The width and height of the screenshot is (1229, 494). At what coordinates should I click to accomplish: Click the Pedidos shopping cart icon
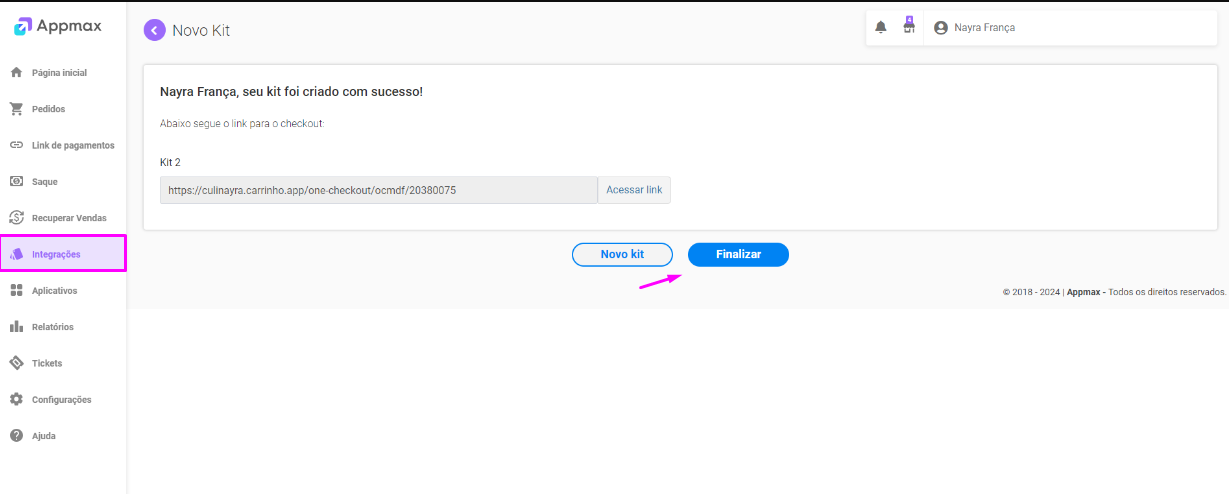(16, 109)
